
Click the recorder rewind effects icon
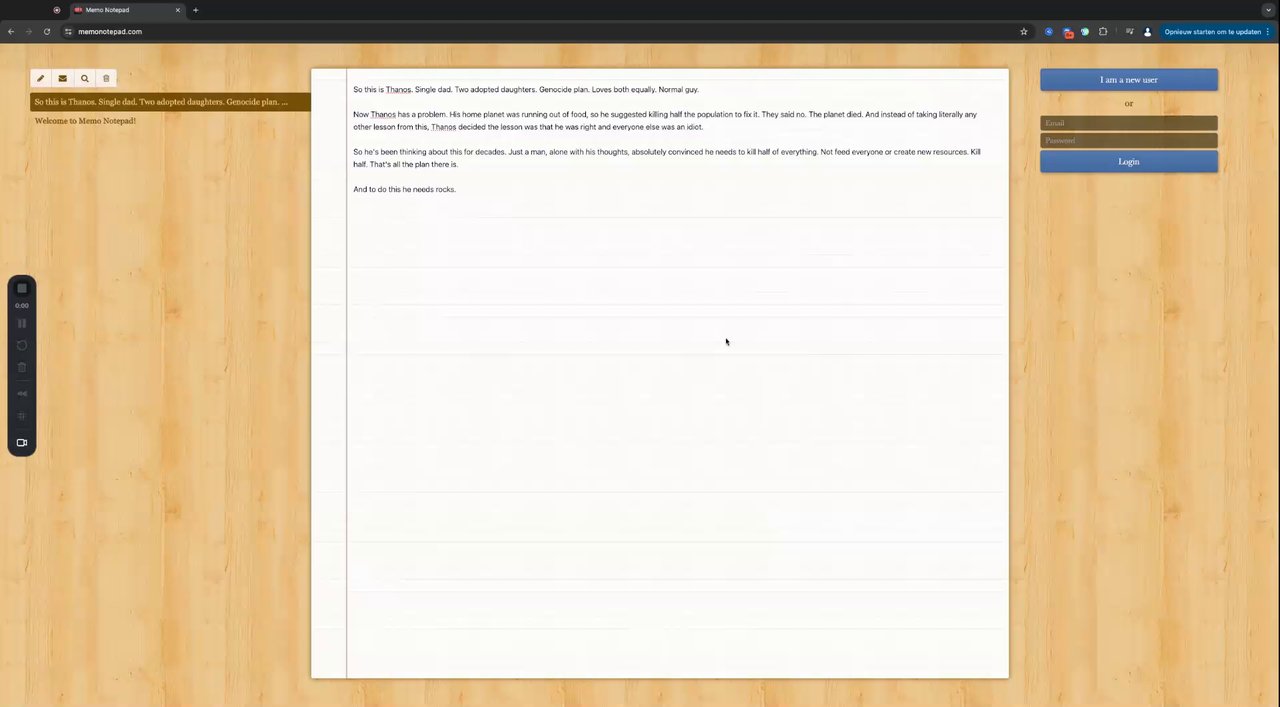(22, 394)
